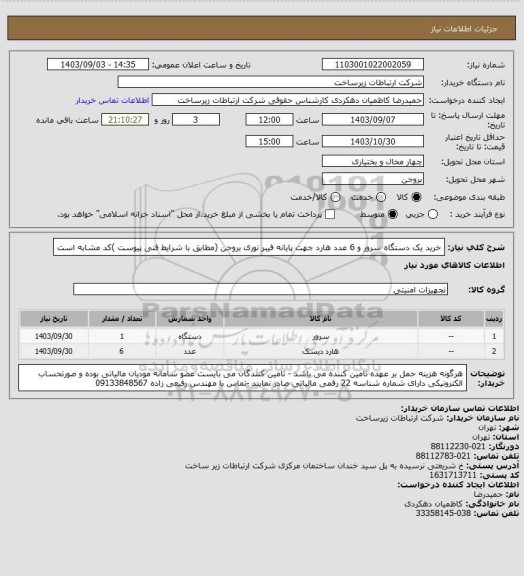
Task: Click the remaining days field showing 3
Action: point(196,120)
